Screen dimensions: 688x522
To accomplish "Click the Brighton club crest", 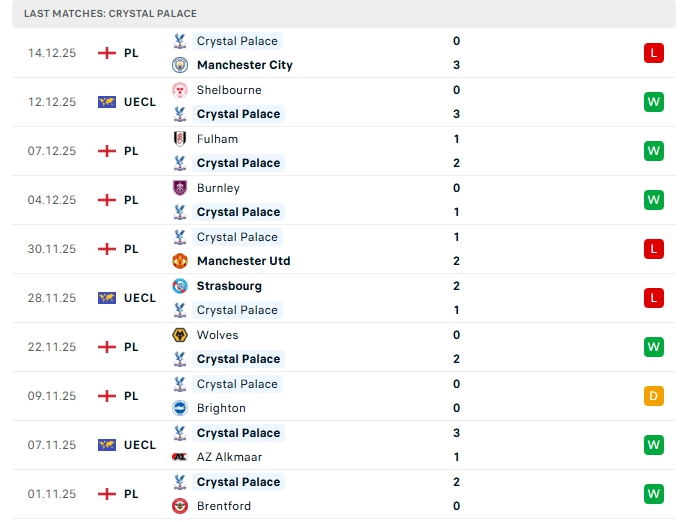I will pos(180,408).
